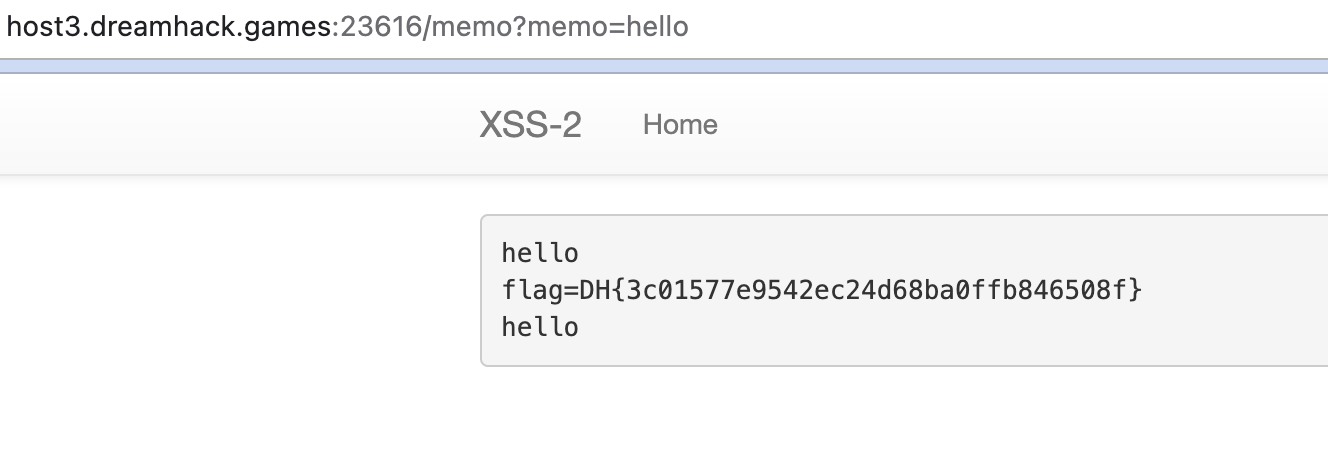This screenshot has height=452, width=1328.
Task: Open the Home navigation link
Action: click(x=680, y=125)
